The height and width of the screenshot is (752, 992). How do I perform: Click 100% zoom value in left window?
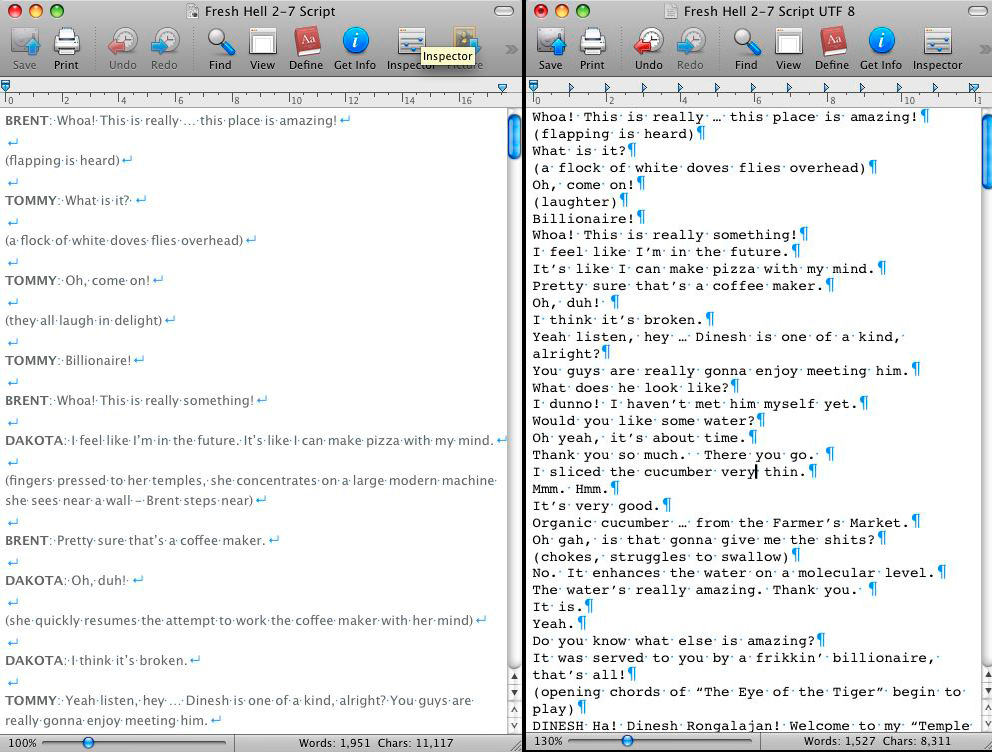click(22, 743)
